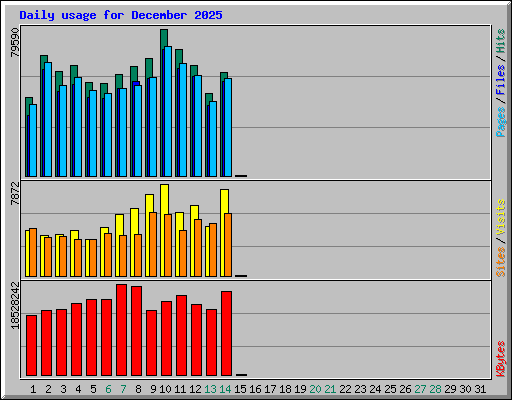This screenshot has width=512, height=400.
Task: Click day label '22' on the axis
Action: 345,389
